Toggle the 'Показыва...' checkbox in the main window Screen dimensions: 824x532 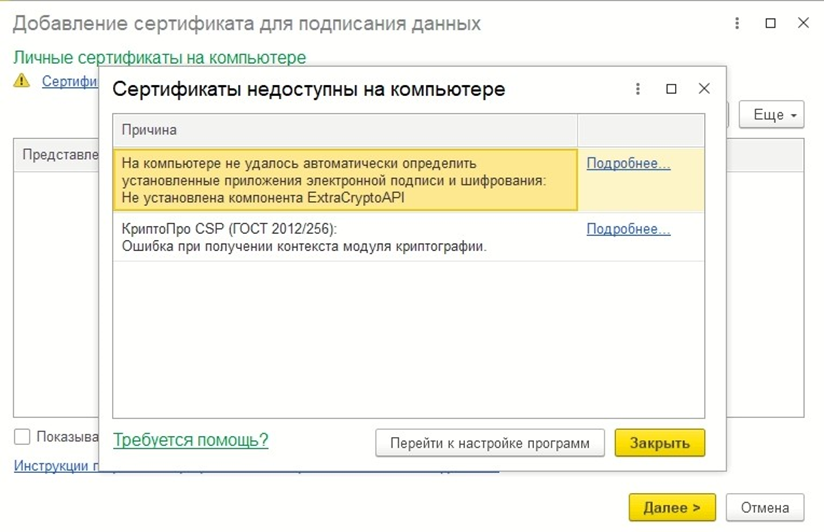pos(22,436)
